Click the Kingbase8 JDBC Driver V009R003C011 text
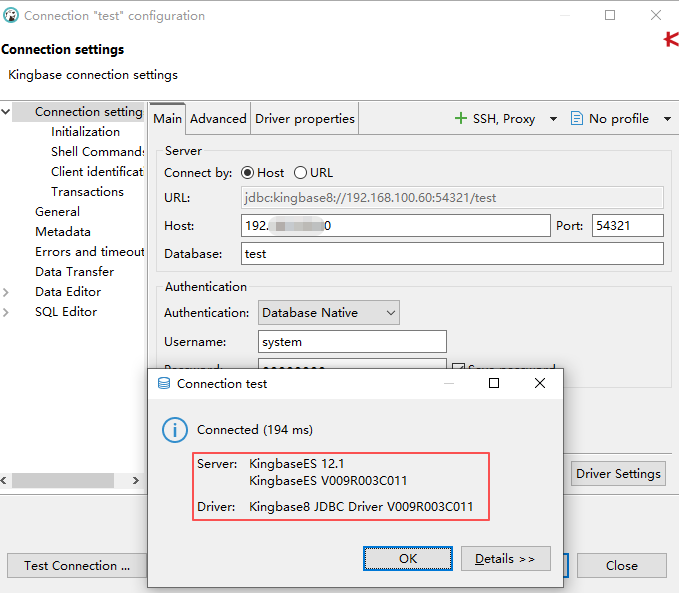The image size is (679, 593). tap(361, 507)
